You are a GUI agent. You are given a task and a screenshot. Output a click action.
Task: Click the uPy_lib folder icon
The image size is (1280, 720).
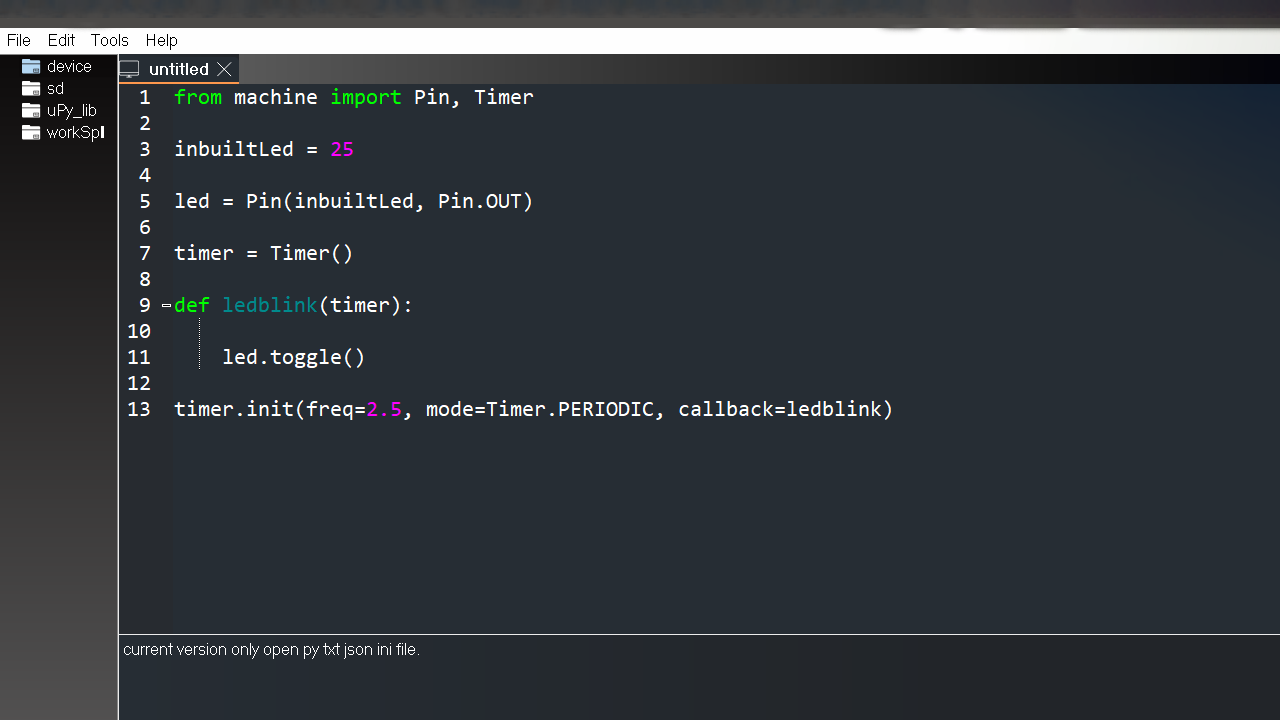coord(31,111)
